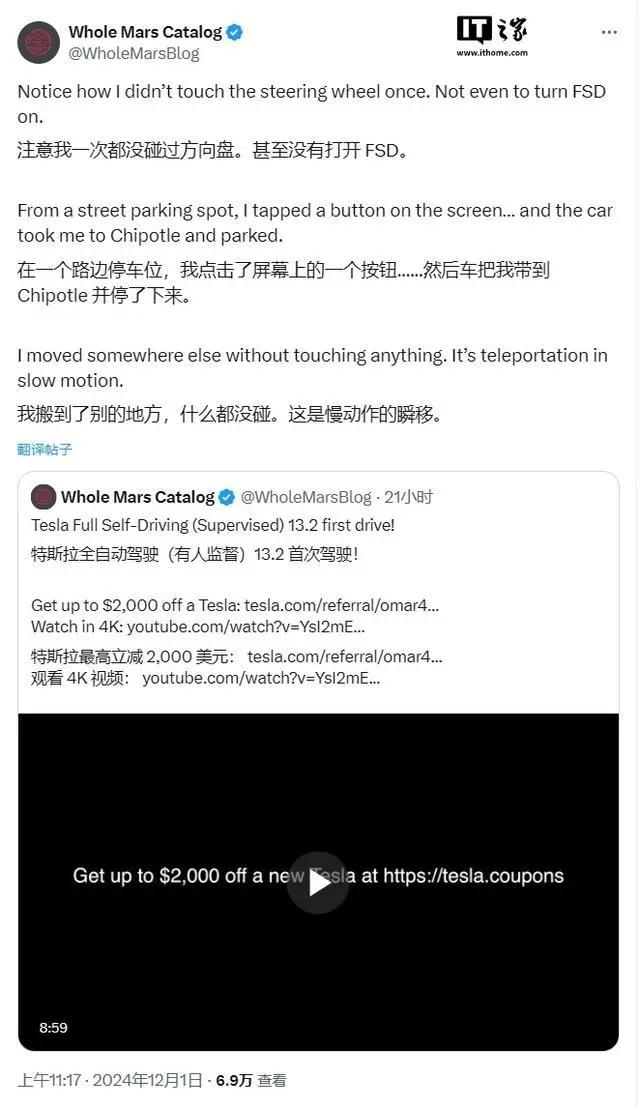Click the verified badge in quoted tweet

[226, 497]
